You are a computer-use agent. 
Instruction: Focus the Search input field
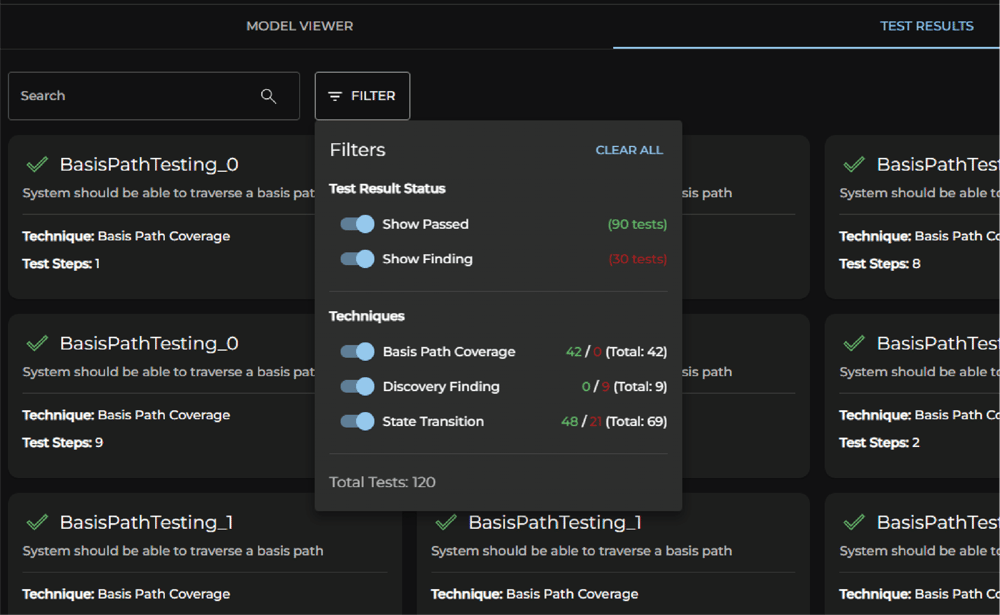pyautogui.click(x=130, y=96)
